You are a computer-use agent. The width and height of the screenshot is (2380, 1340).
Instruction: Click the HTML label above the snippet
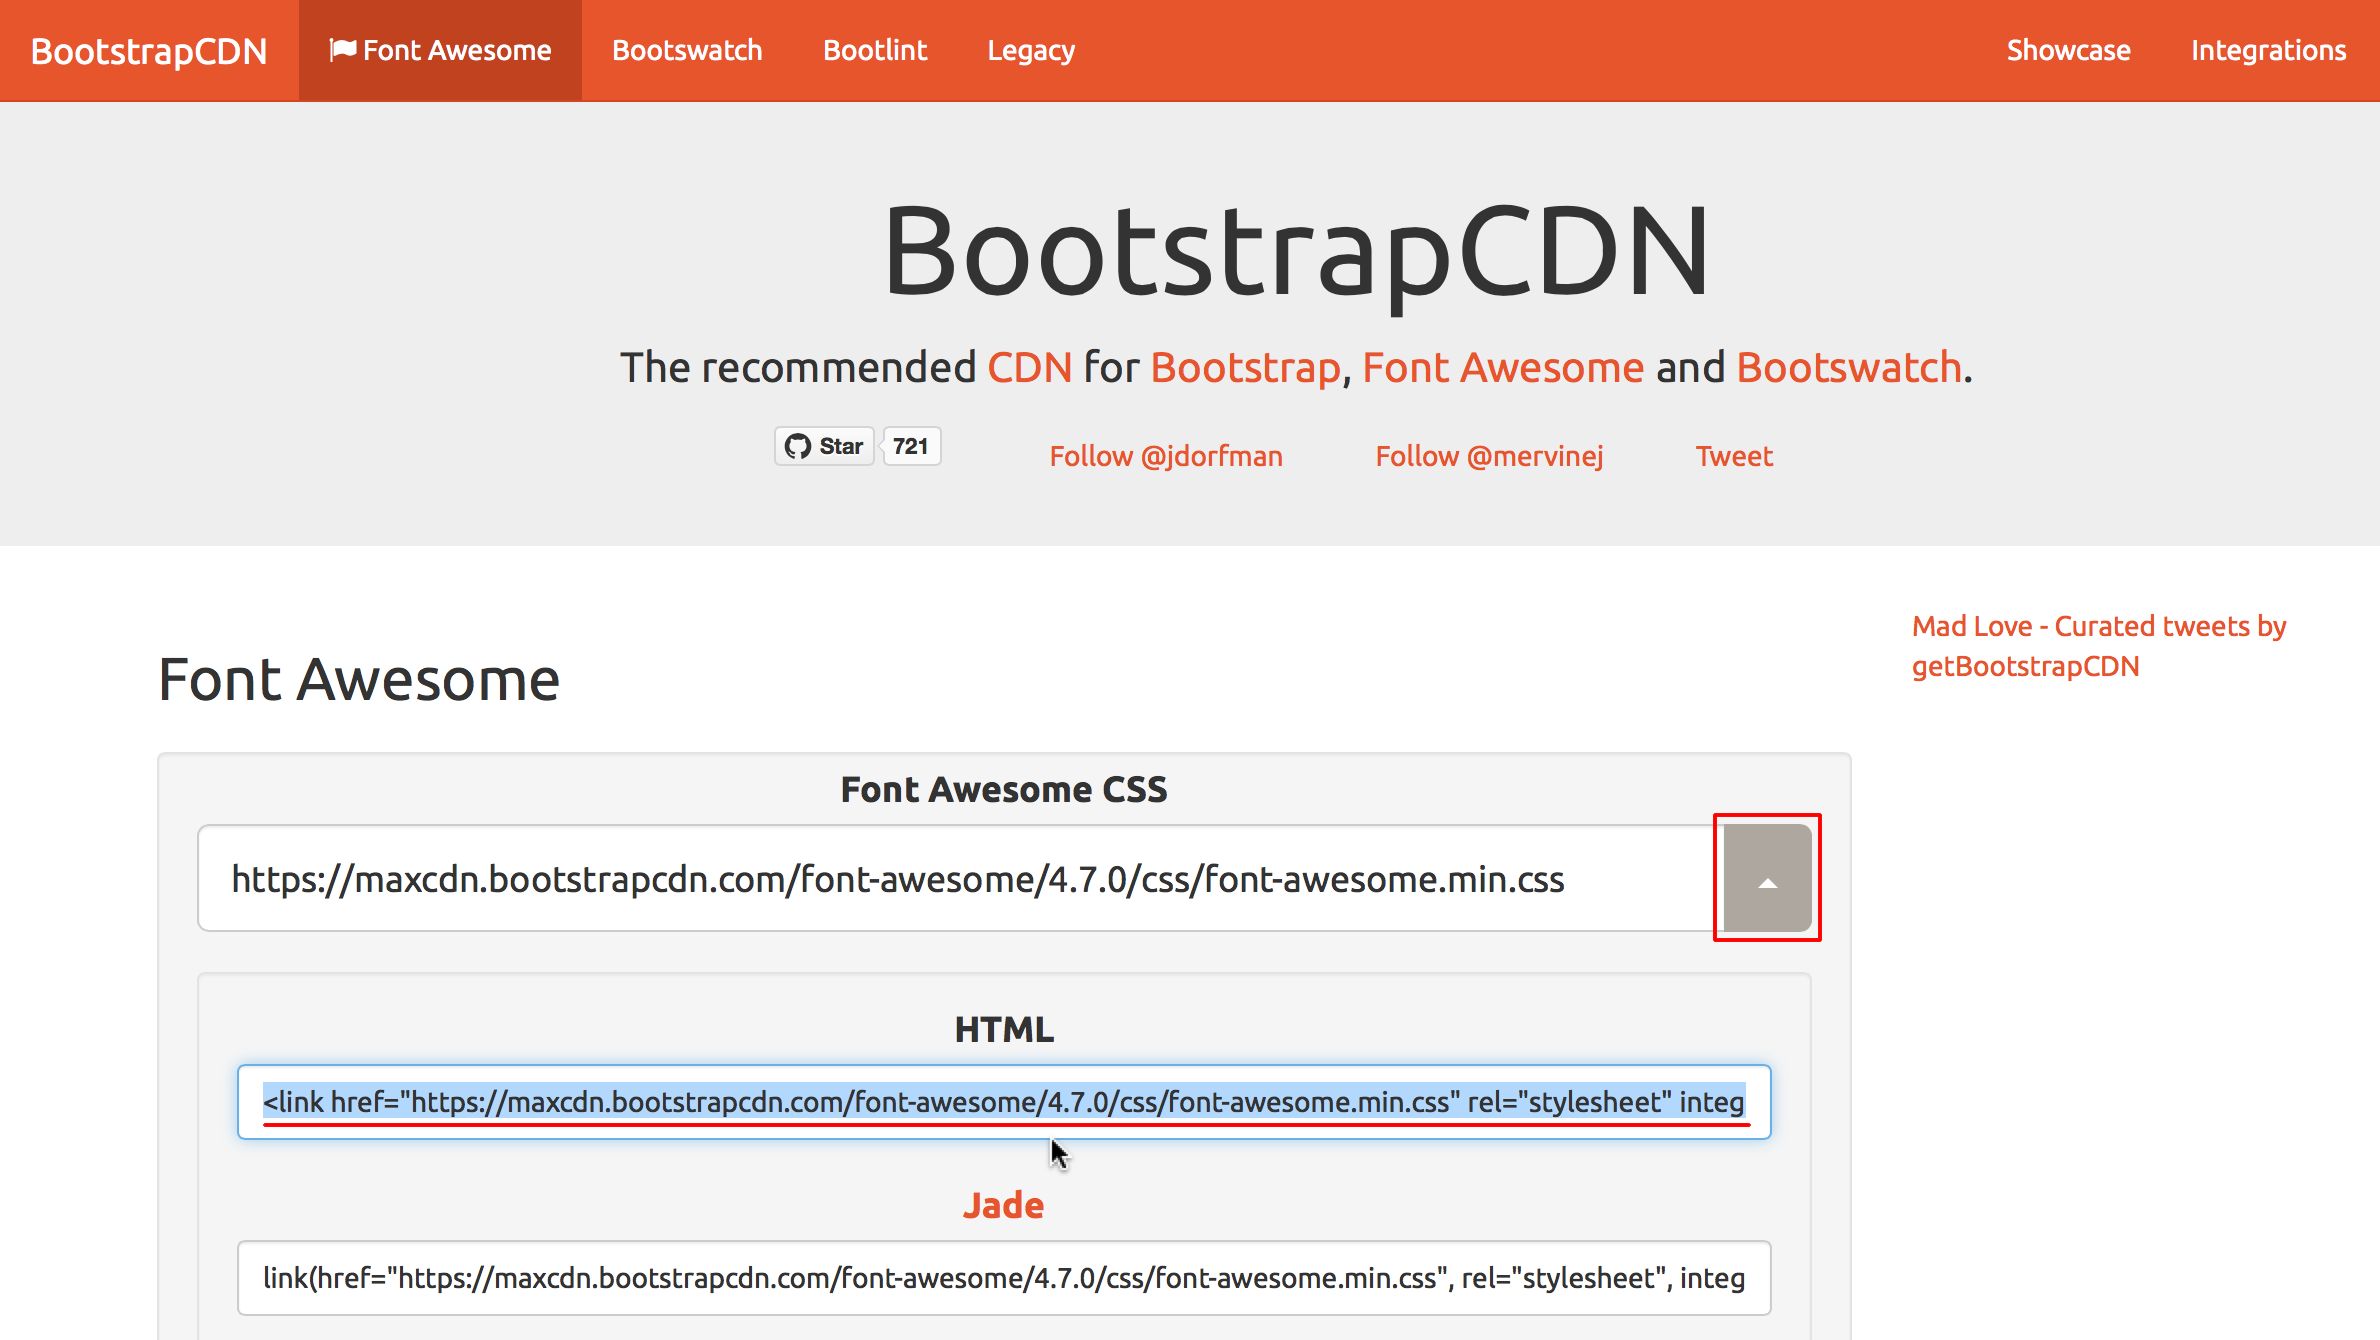pyautogui.click(x=1004, y=1029)
